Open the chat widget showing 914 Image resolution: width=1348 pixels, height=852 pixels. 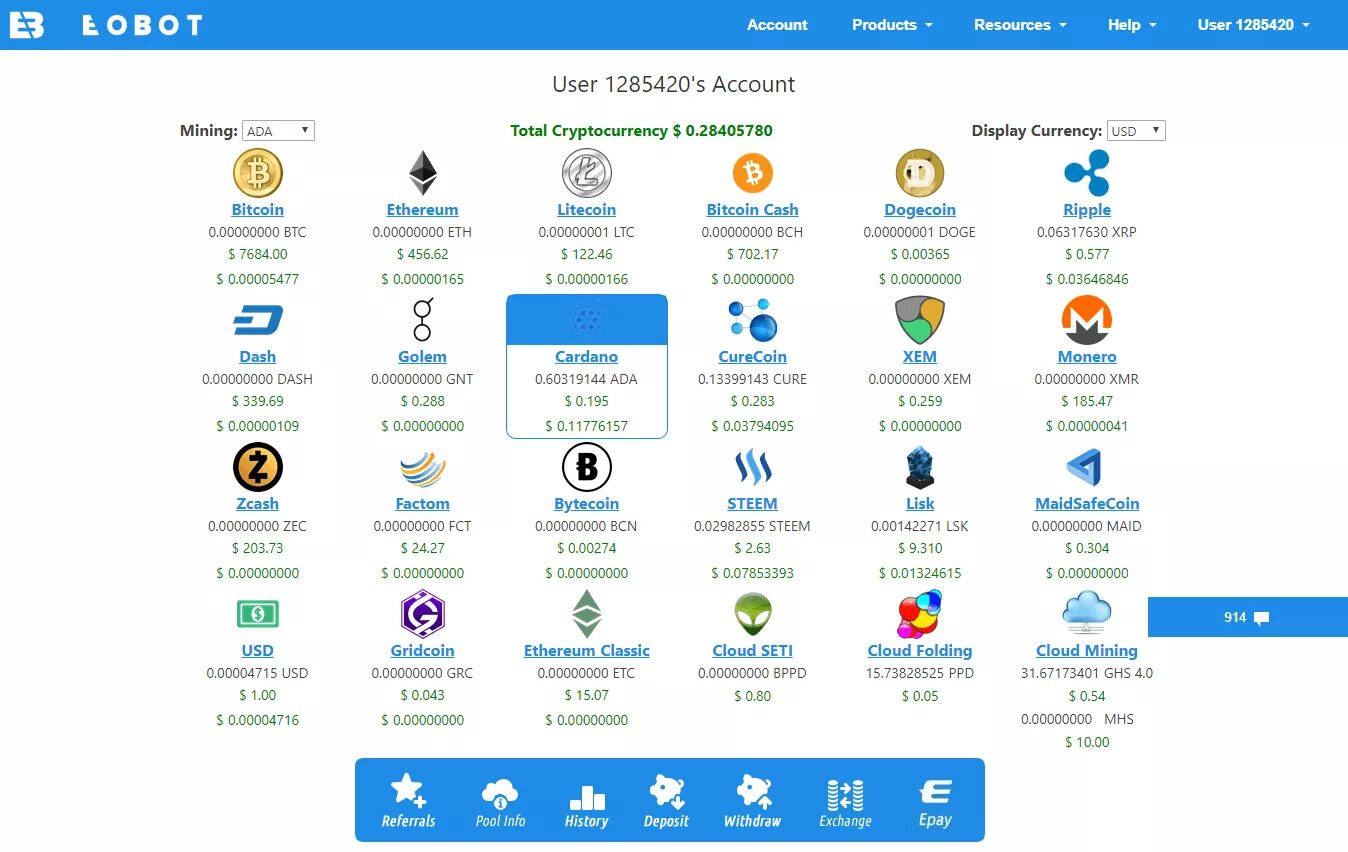(1248, 617)
